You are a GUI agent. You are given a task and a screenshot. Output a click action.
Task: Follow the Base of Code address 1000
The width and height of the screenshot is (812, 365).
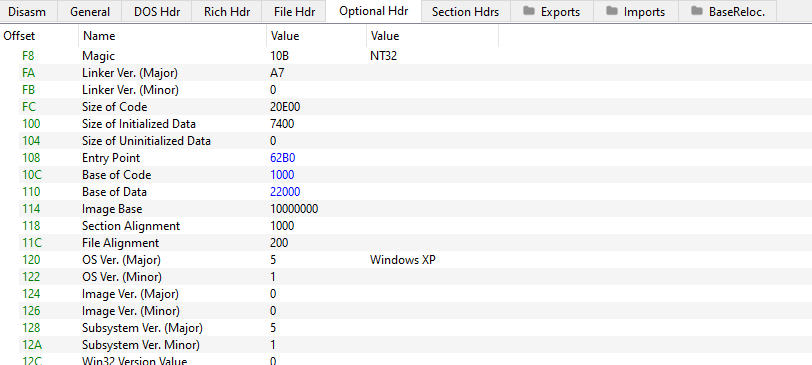(x=282, y=175)
